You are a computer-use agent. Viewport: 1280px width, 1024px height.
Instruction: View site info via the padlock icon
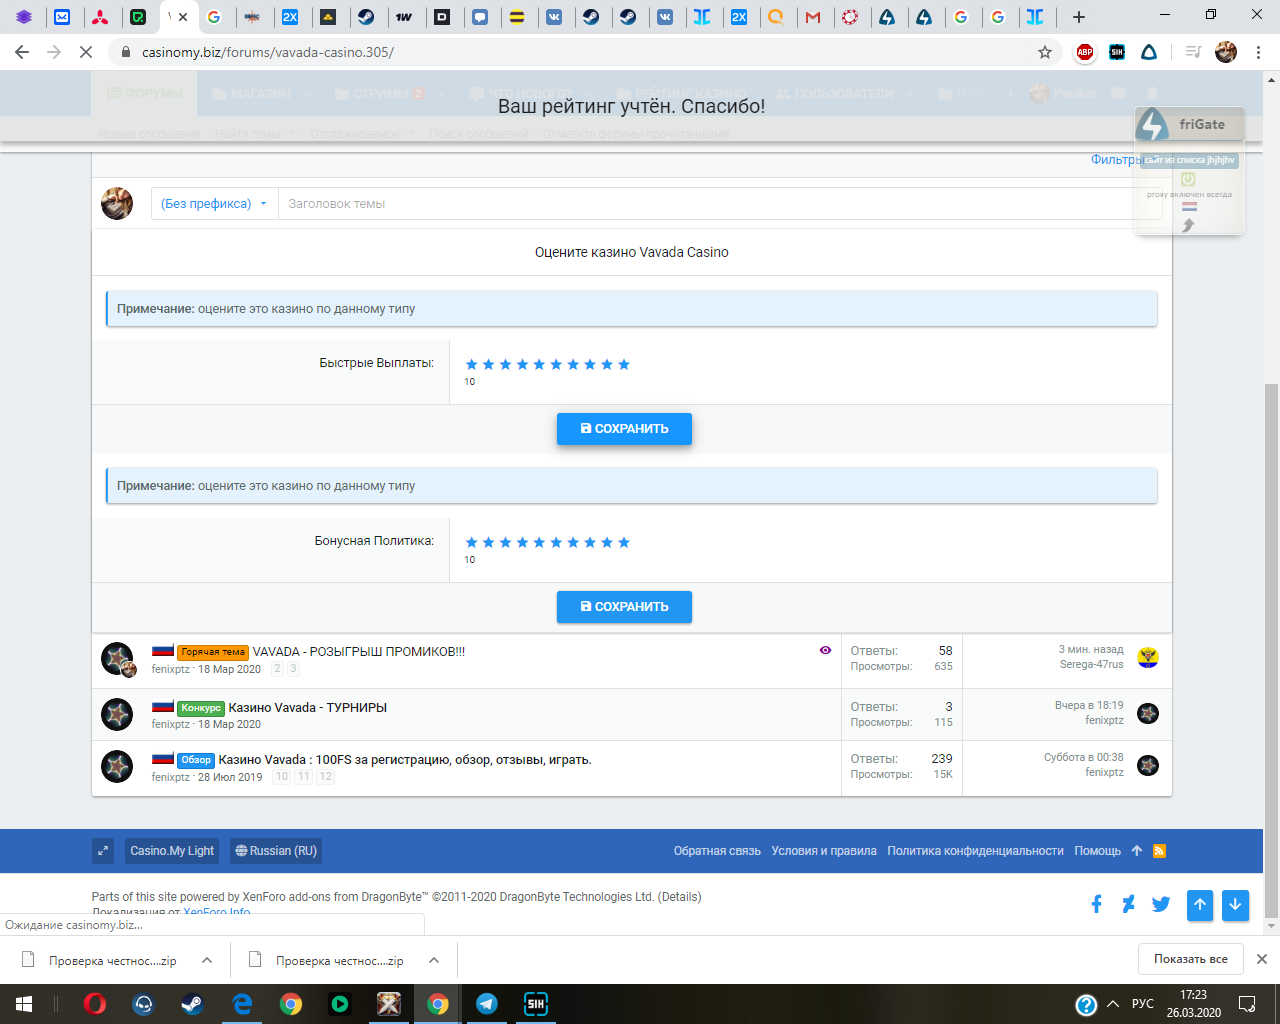(126, 52)
